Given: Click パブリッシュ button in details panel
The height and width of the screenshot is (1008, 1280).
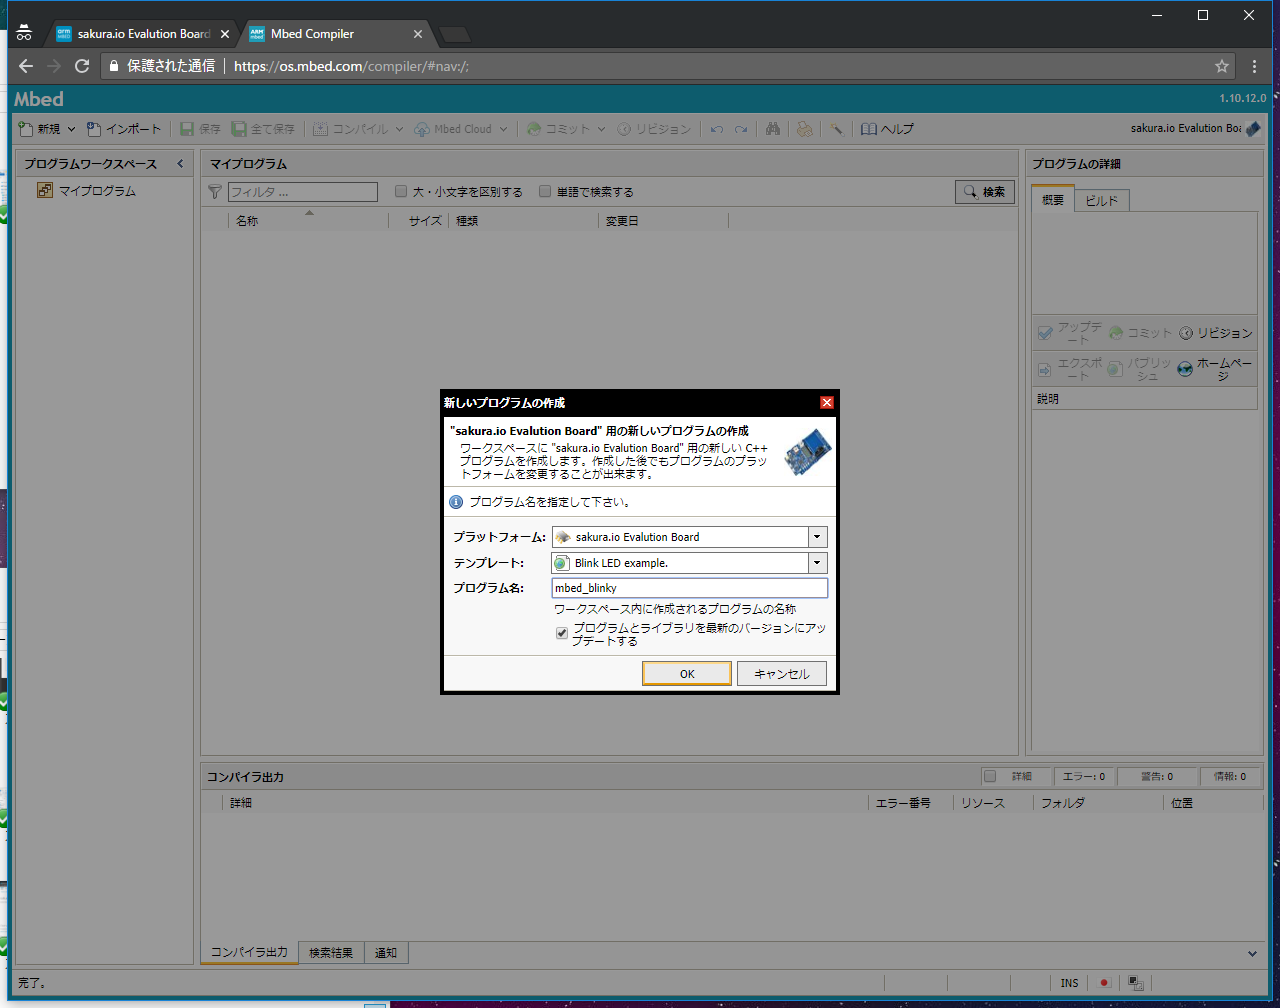Looking at the screenshot, I should 1139,369.
